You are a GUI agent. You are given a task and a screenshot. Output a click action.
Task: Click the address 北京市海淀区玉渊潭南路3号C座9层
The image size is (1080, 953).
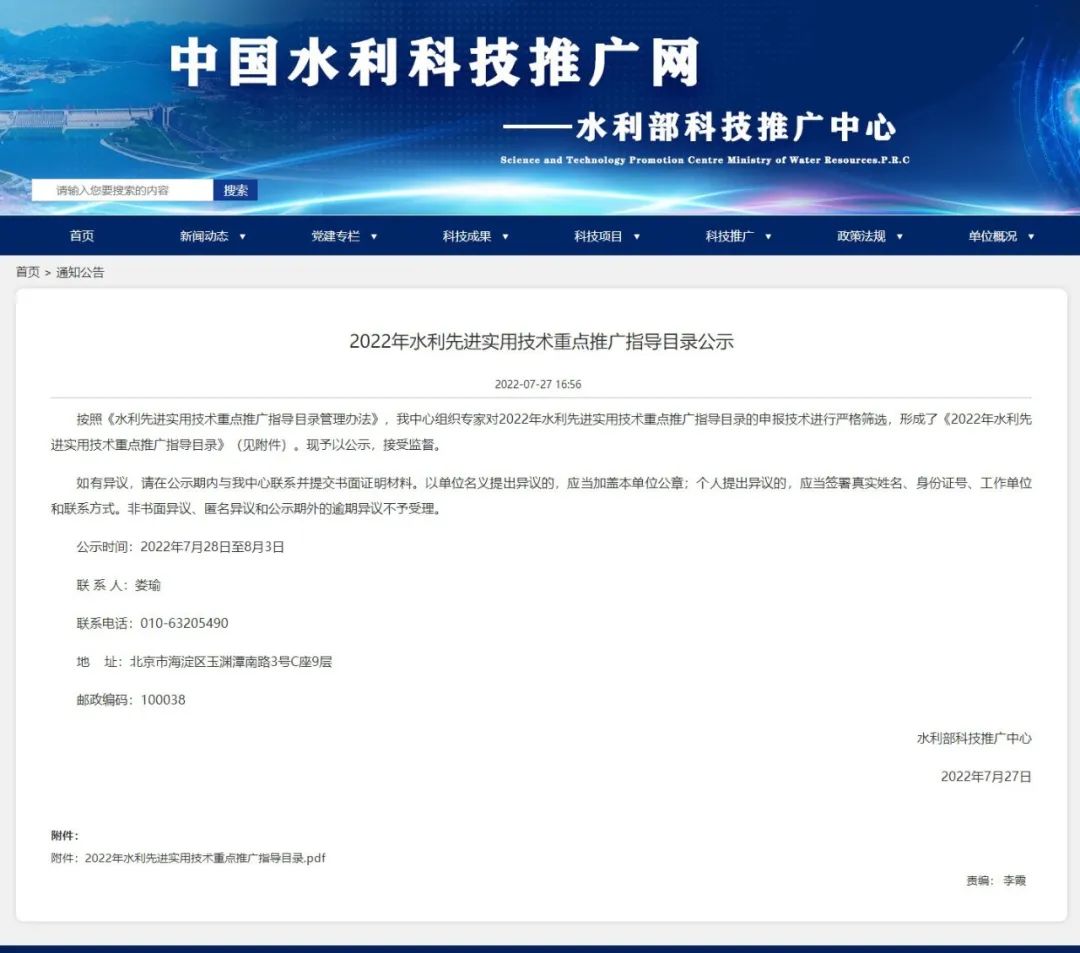click(231, 662)
